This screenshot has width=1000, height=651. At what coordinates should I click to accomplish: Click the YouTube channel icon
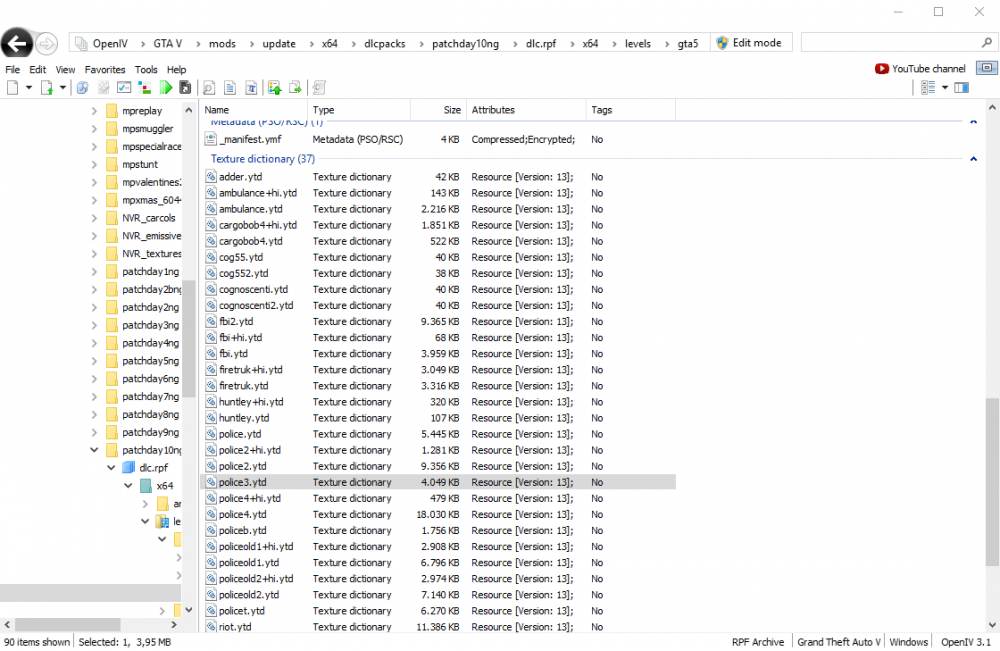(881, 69)
